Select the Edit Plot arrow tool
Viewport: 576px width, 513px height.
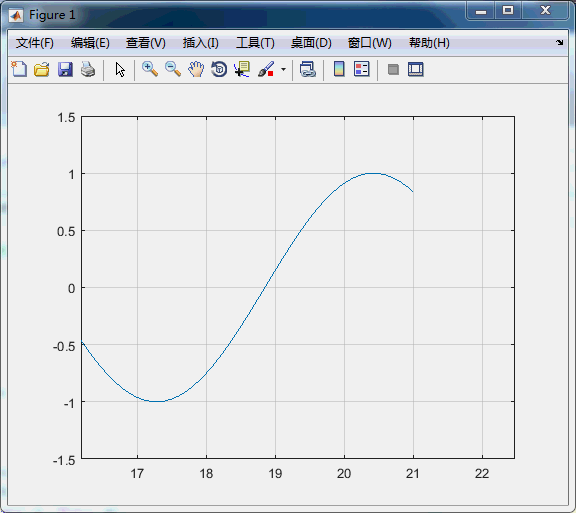point(120,69)
